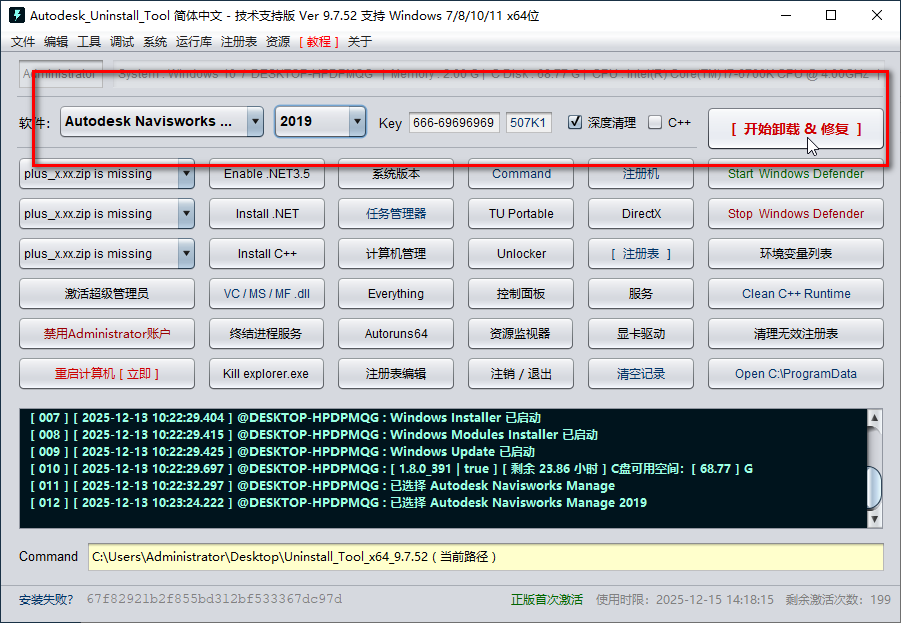Click the log scrollbar thumb

[874, 487]
